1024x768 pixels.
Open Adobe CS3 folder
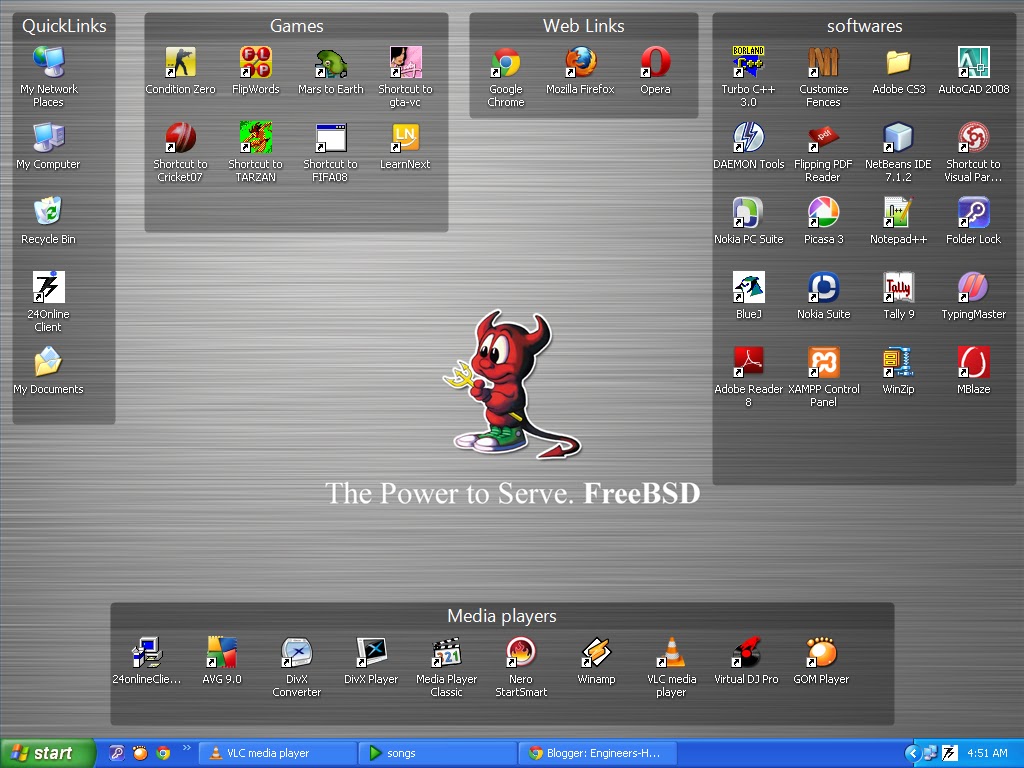click(899, 71)
